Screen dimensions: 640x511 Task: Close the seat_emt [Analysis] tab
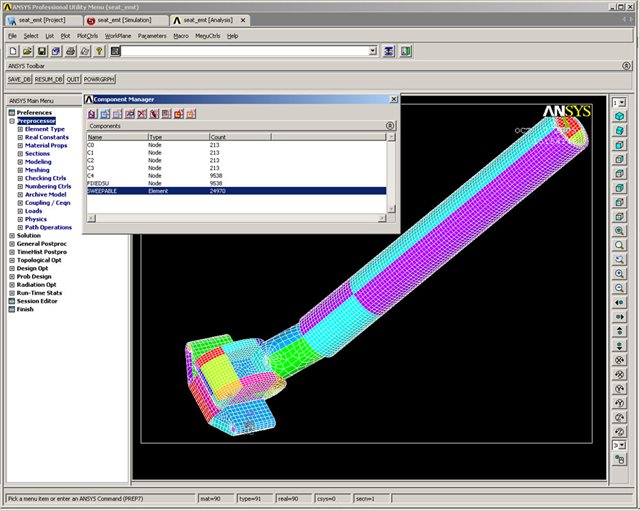coord(243,20)
